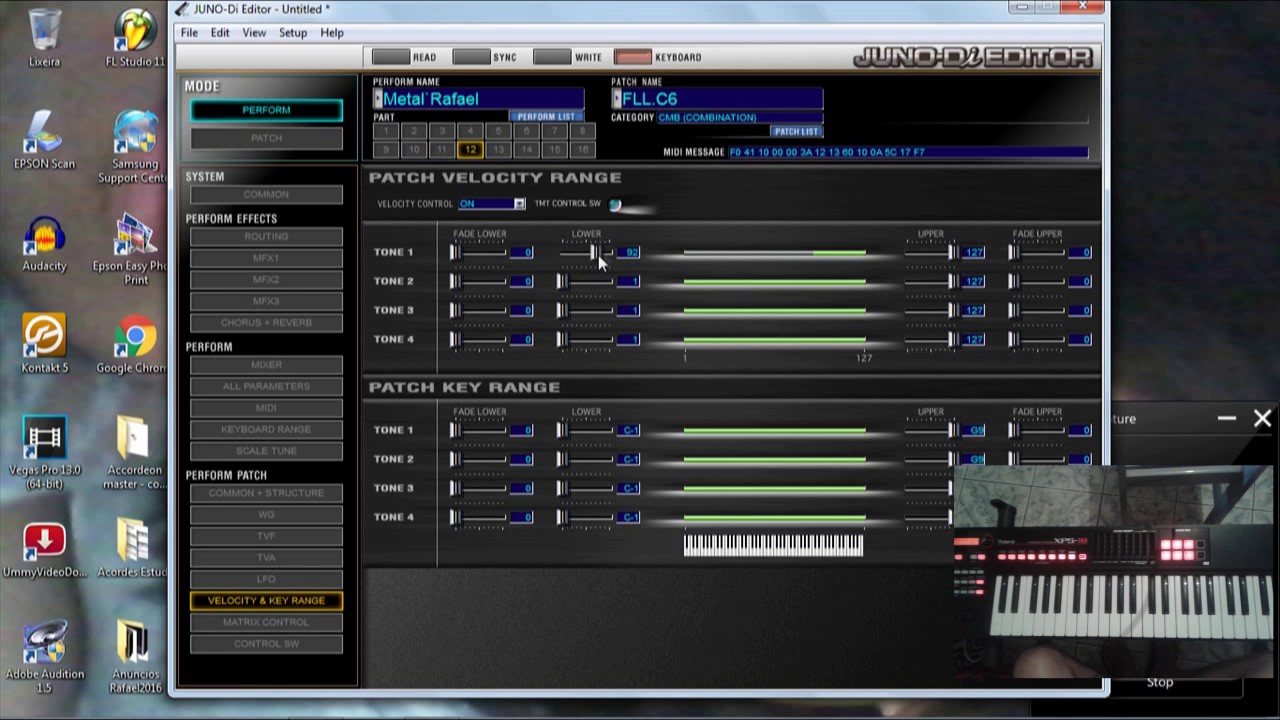Select the UmmyVideoDownloader desktop icon
Image resolution: width=1280 pixels, height=720 pixels.
tap(44, 548)
